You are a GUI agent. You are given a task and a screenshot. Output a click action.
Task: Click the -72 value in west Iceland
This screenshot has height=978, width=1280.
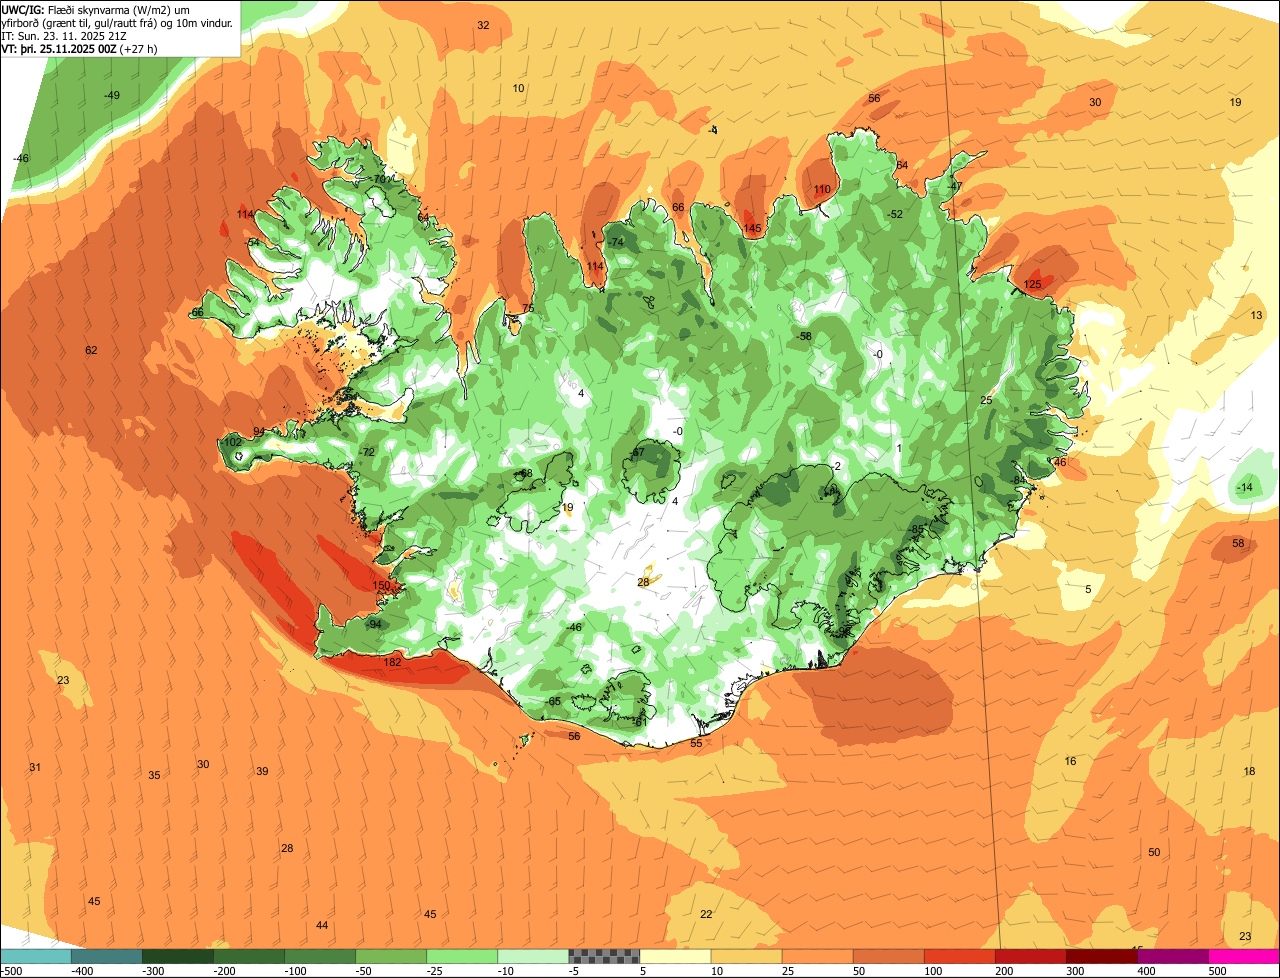[366, 452]
